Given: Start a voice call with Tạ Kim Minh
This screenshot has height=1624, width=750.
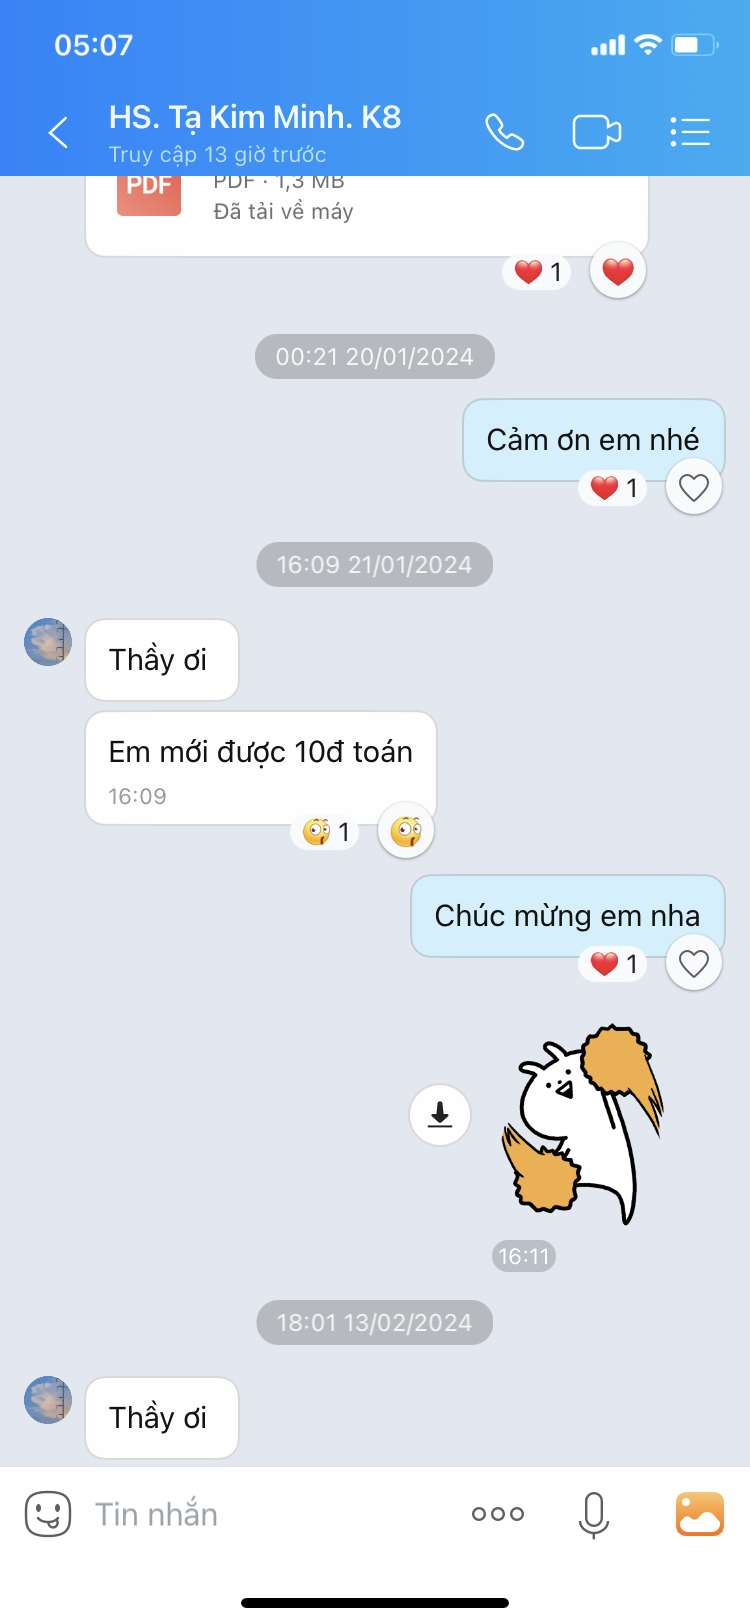Looking at the screenshot, I should [504, 132].
